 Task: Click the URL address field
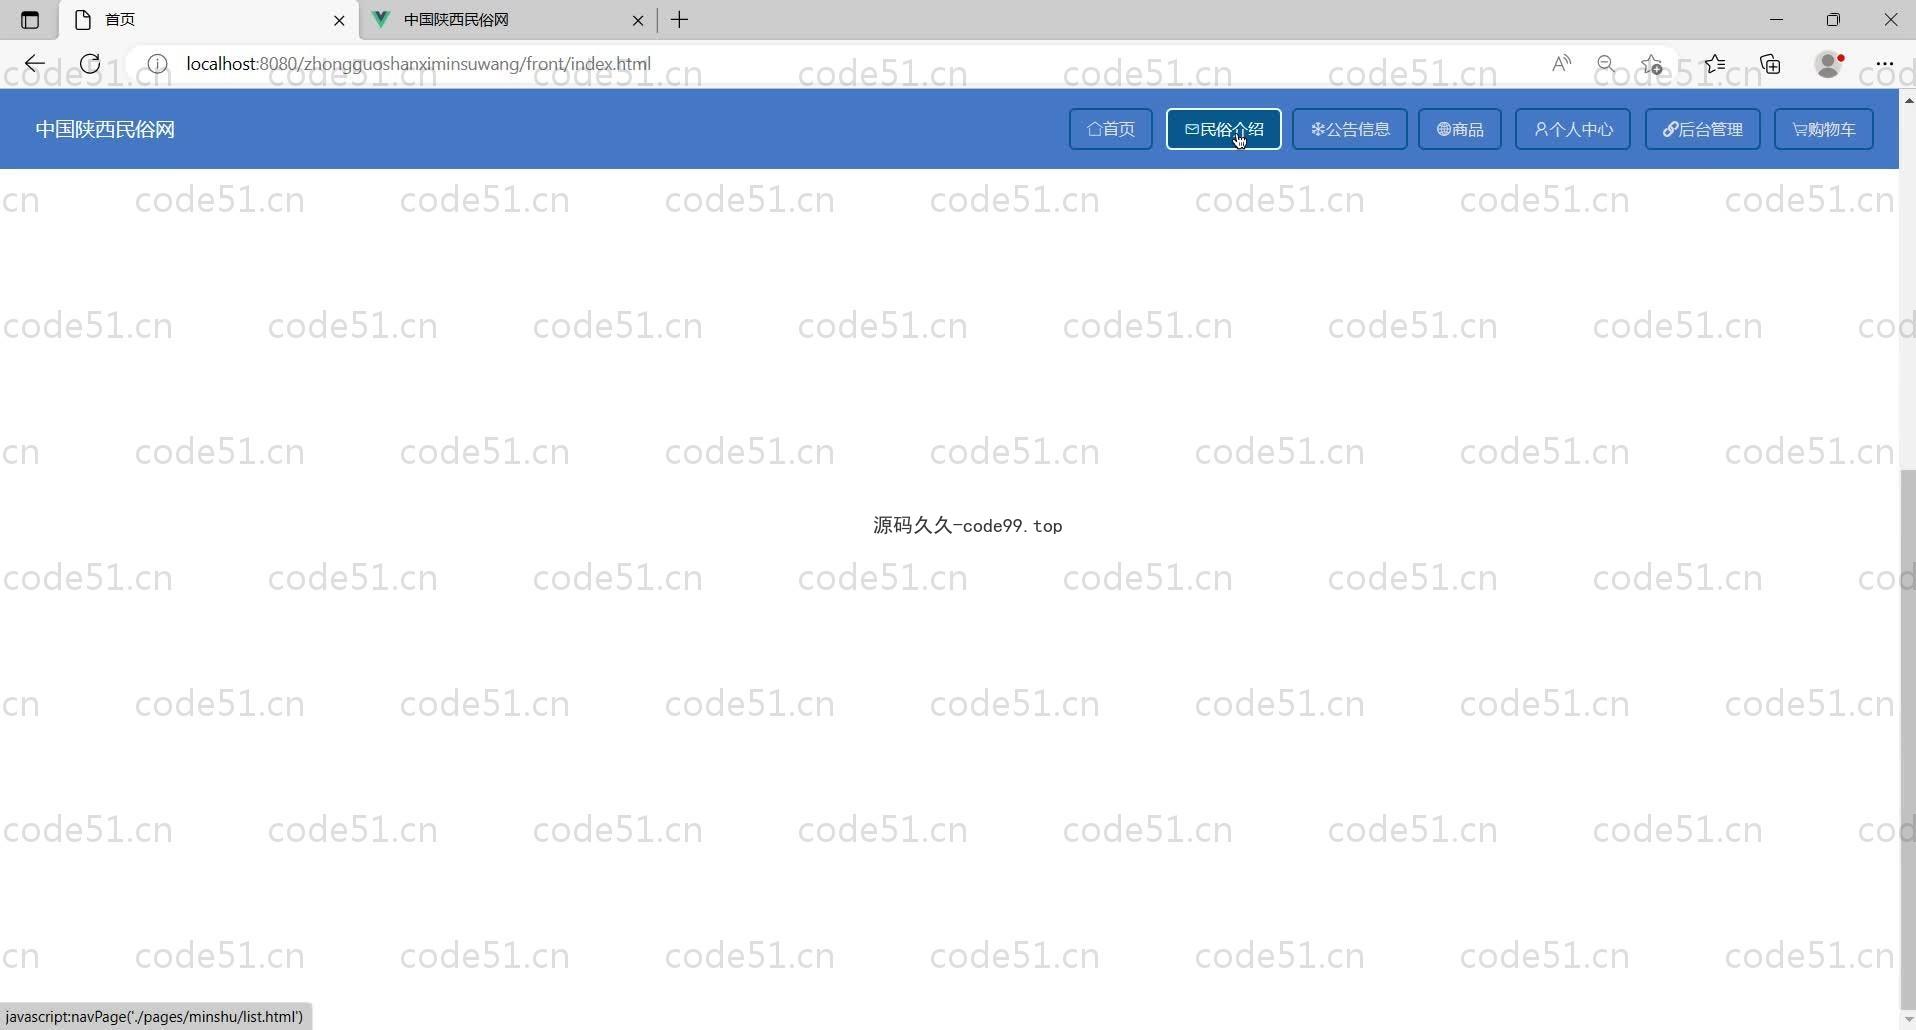click(800, 64)
